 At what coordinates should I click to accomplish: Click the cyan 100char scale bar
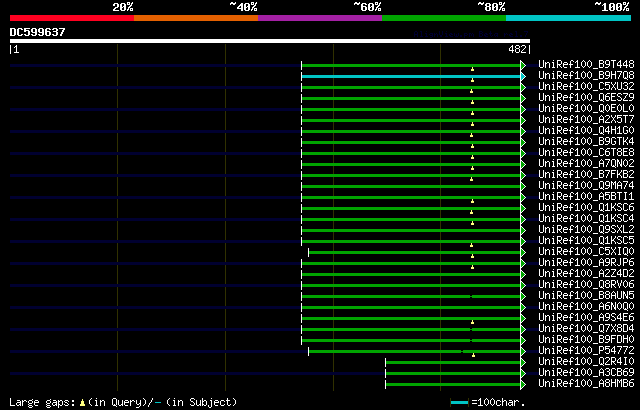point(459,403)
